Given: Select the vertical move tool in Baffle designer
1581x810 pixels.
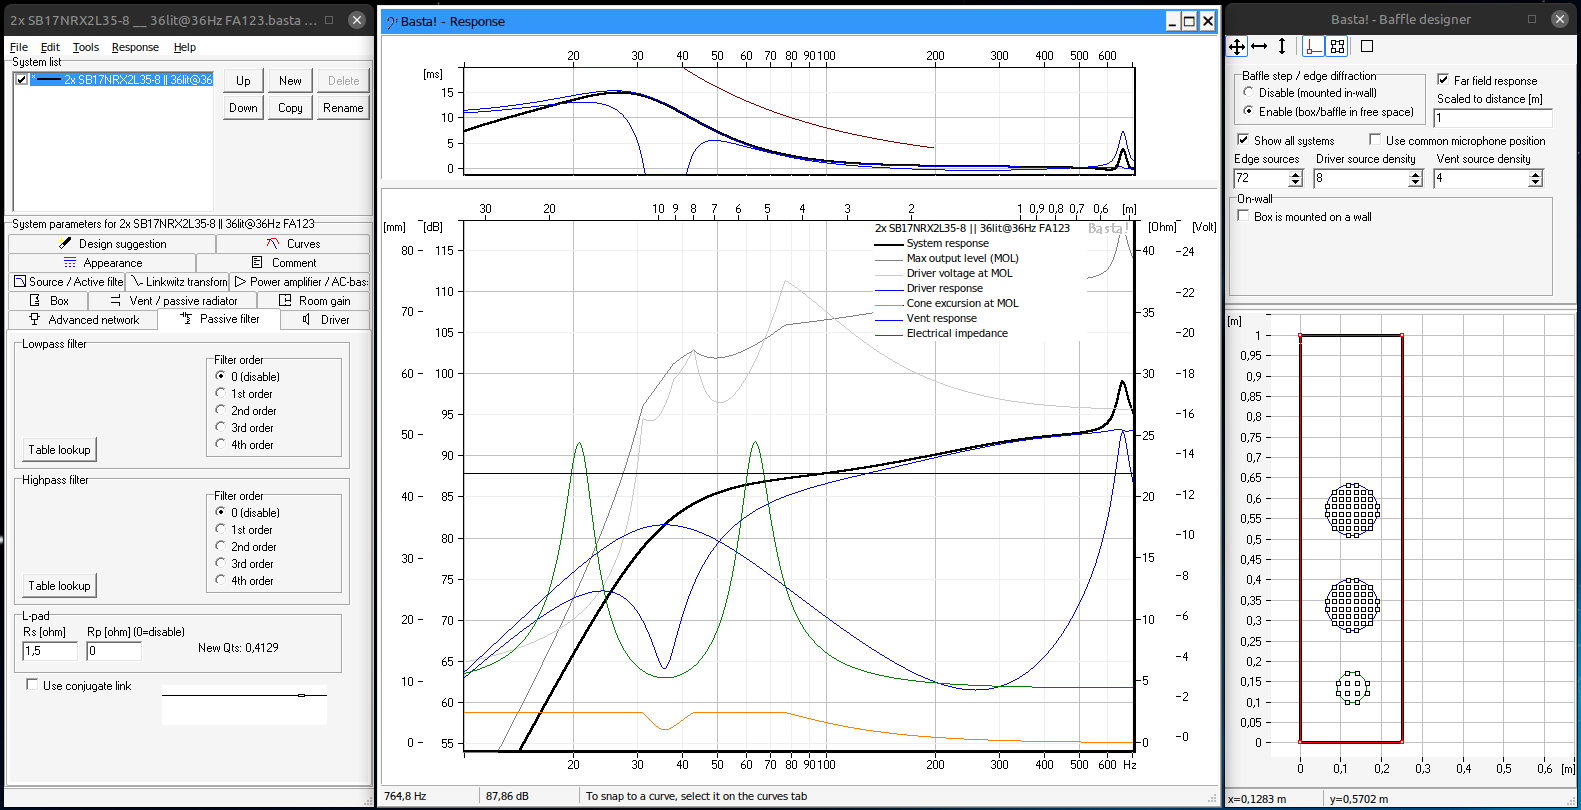Looking at the screenshot, I should tap(1282, 46).
